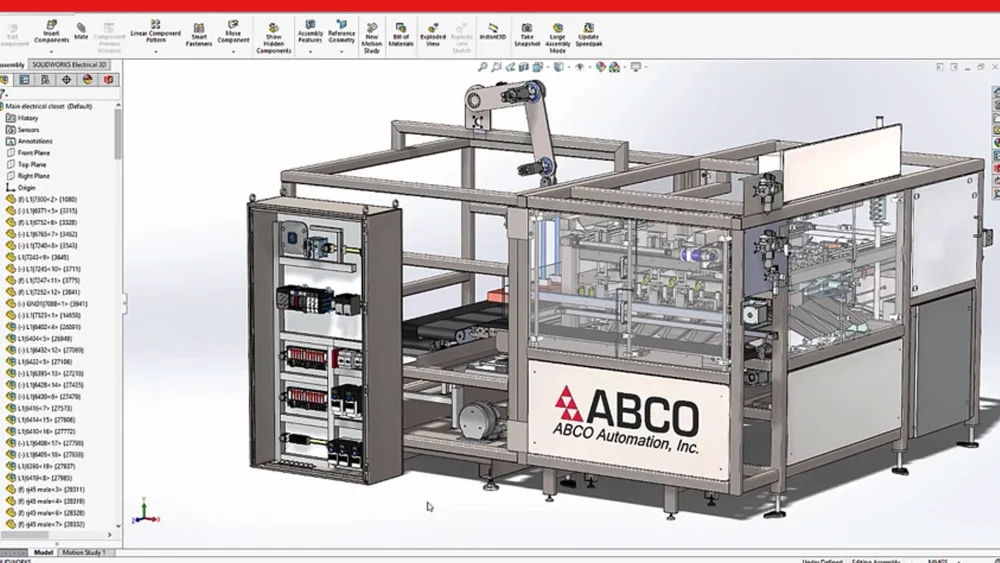Viewport: 1000px width, 563px height.
Task: Select the Mate tool
Action: [x=81, y=31]
